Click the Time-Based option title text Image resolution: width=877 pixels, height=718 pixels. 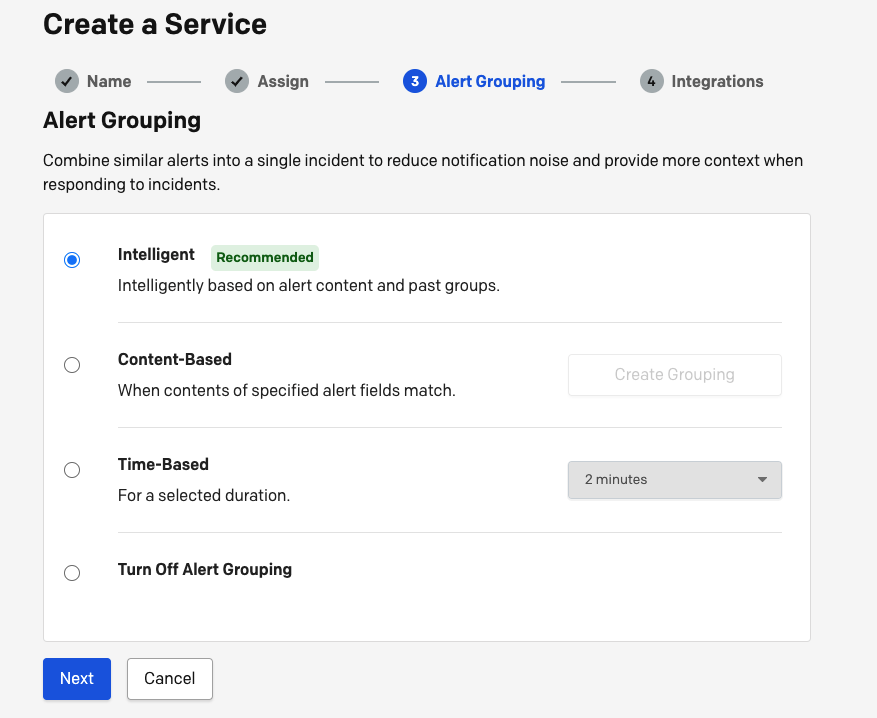(163, 464)
